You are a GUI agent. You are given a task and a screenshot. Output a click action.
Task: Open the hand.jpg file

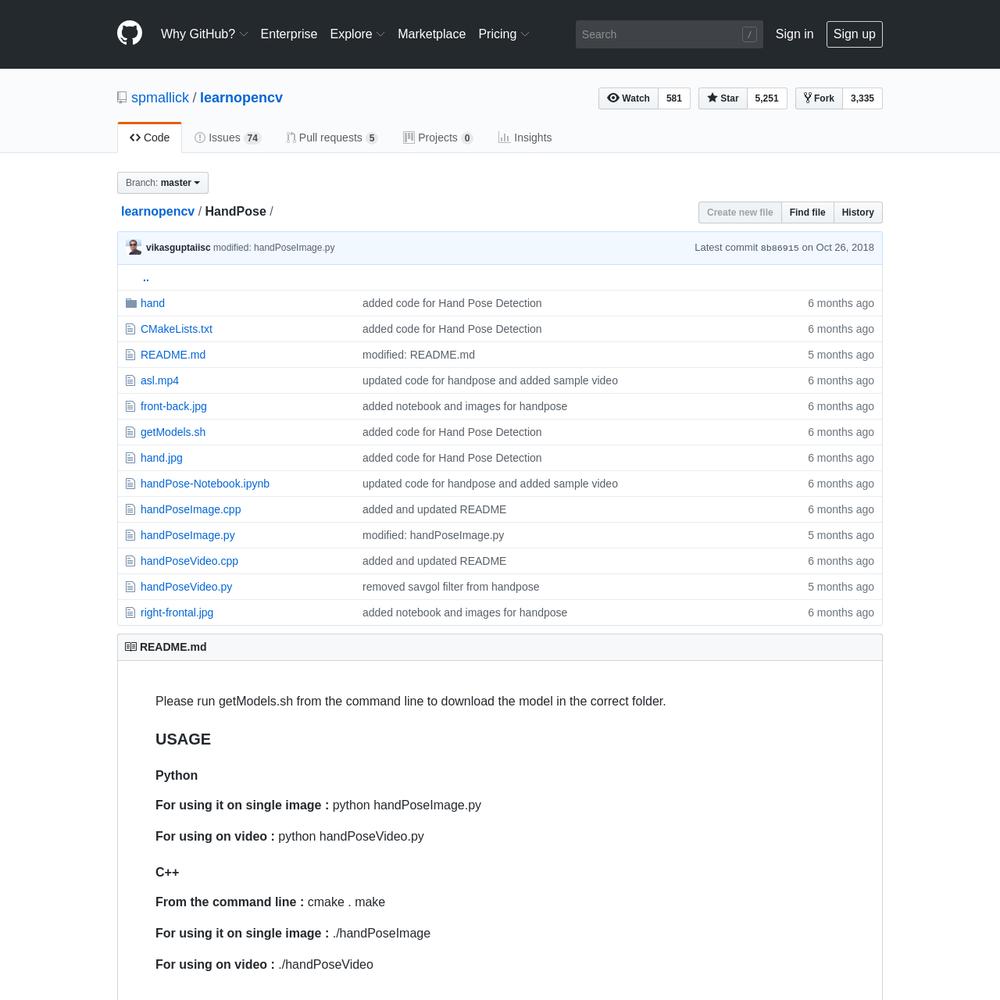[x=161, y=458]
